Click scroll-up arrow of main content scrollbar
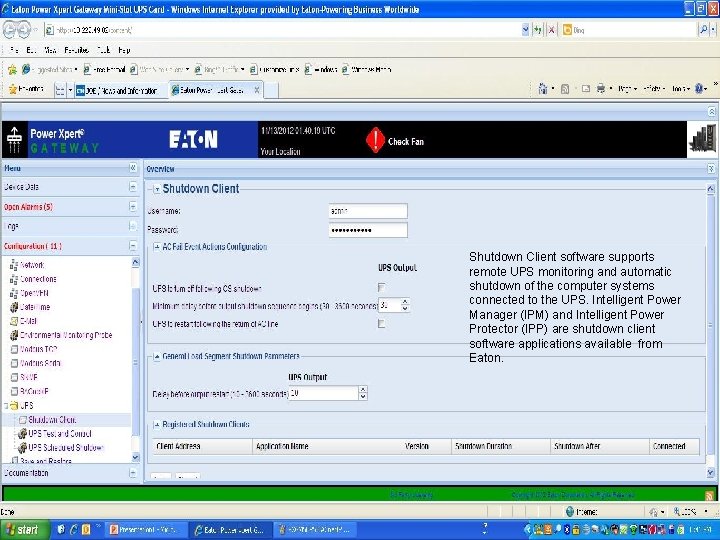The image size is (720, 540). pos(710,189)
